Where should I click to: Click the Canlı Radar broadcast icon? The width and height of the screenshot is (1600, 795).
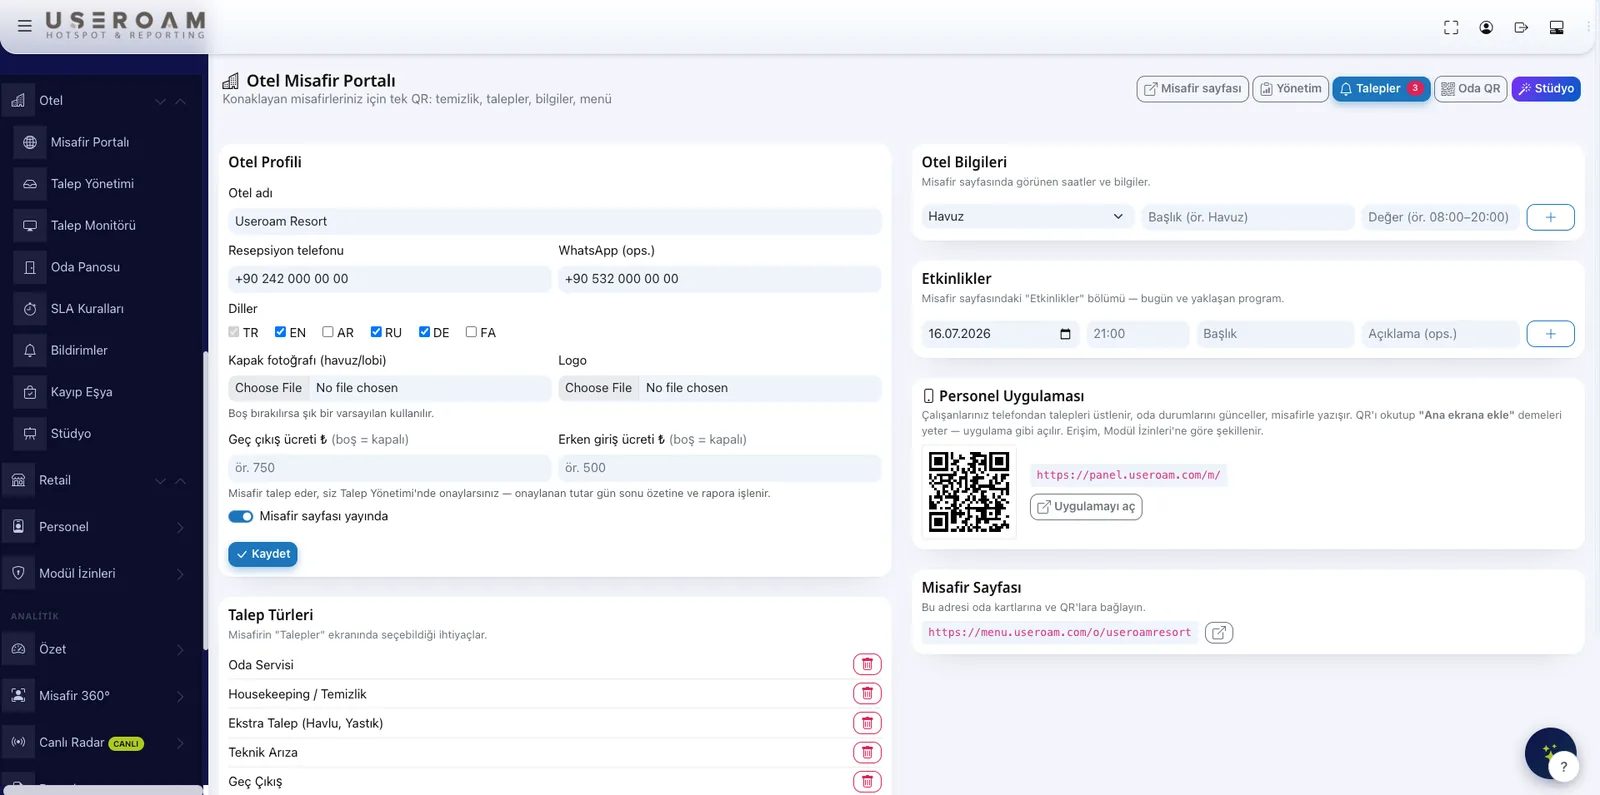coord(18,742)
